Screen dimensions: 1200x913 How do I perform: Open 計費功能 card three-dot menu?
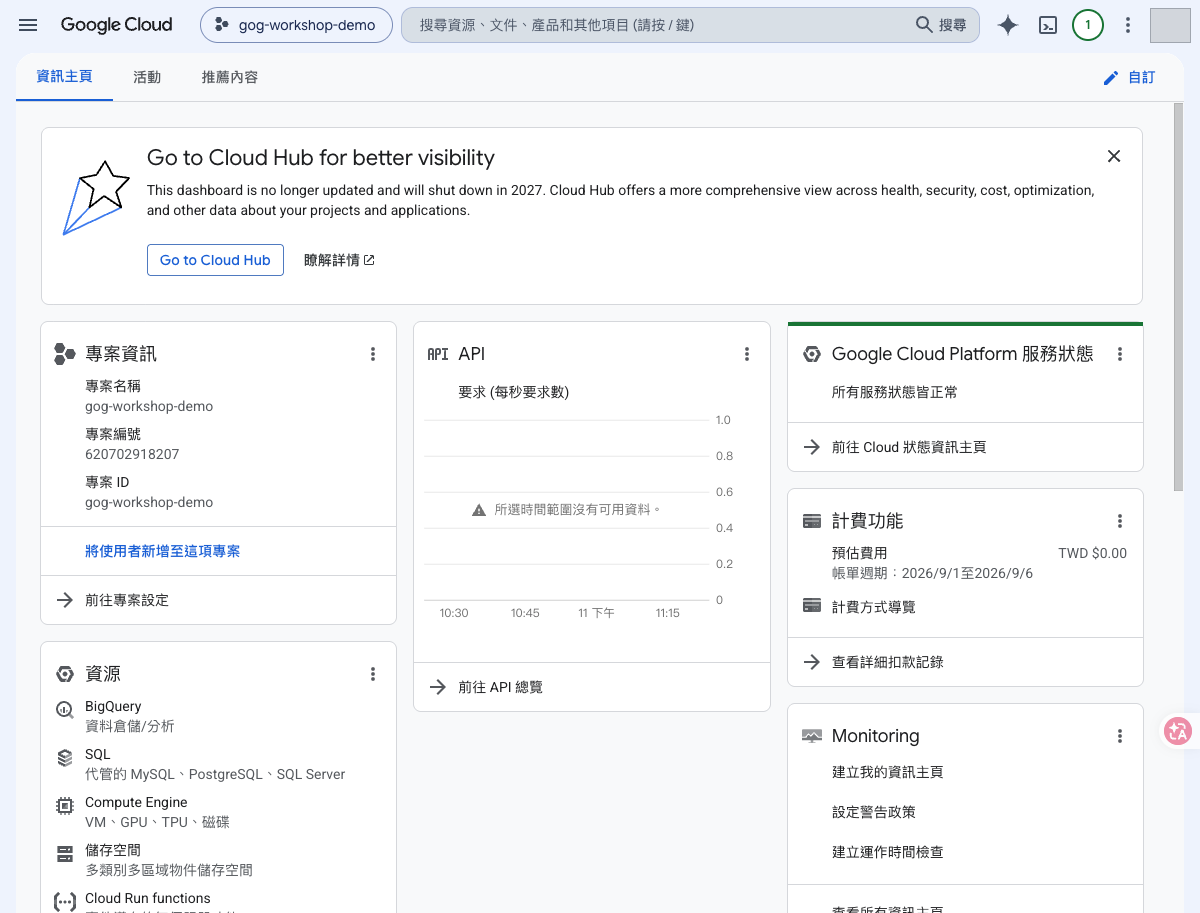click(x=1120, y=521)
